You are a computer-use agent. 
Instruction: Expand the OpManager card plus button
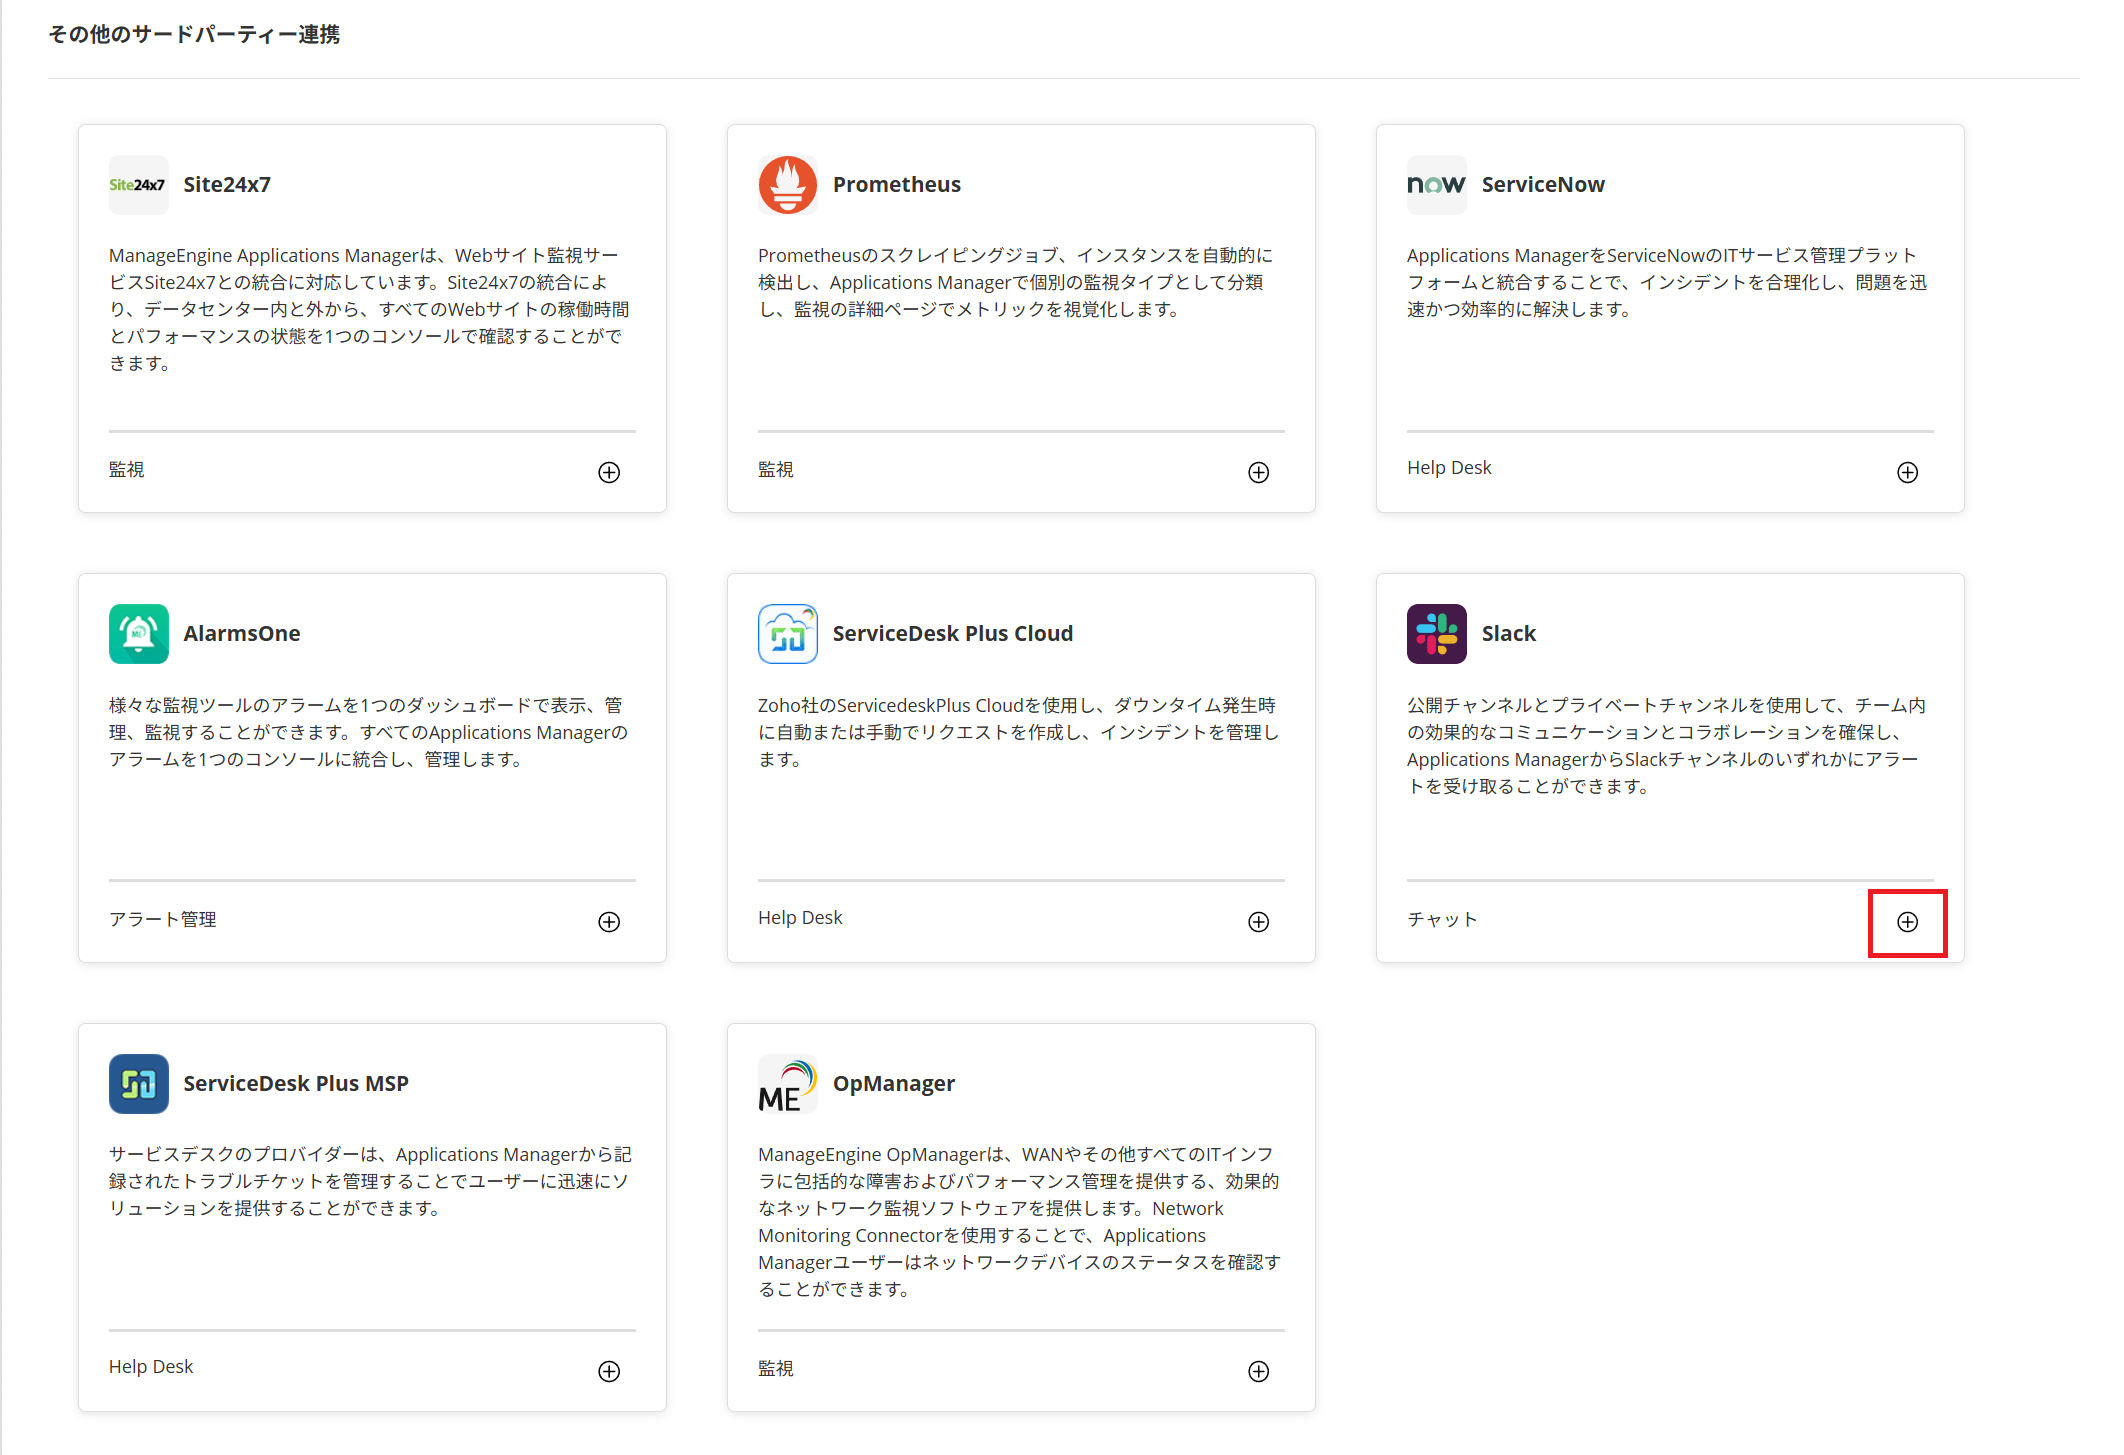tap(1258, 1372)
